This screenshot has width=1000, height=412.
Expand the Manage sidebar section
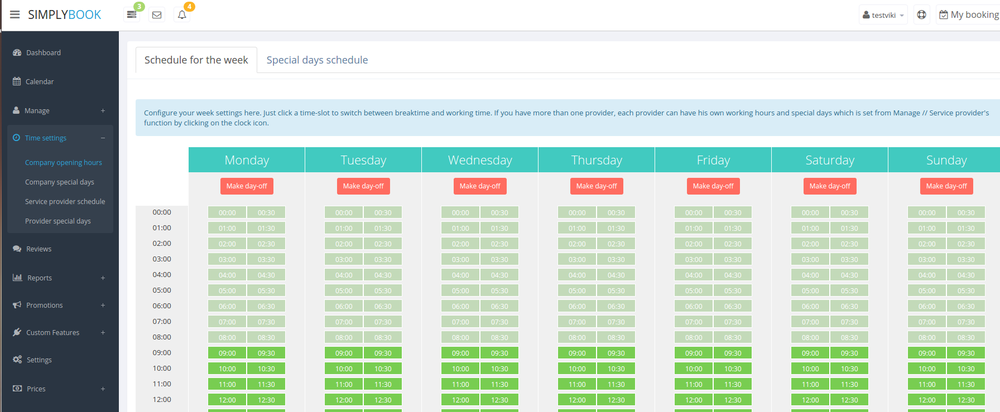(x=103, y=110)
